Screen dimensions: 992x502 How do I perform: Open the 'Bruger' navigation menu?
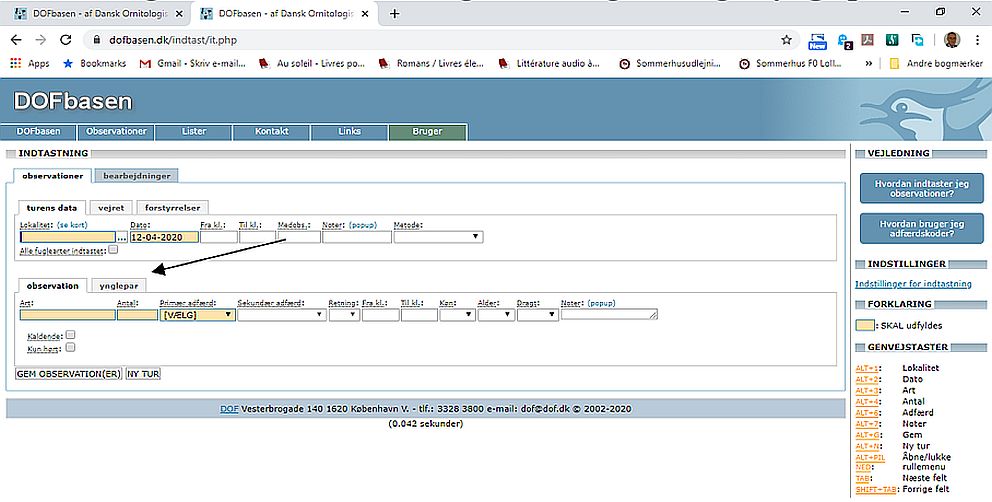click(428, 132)
